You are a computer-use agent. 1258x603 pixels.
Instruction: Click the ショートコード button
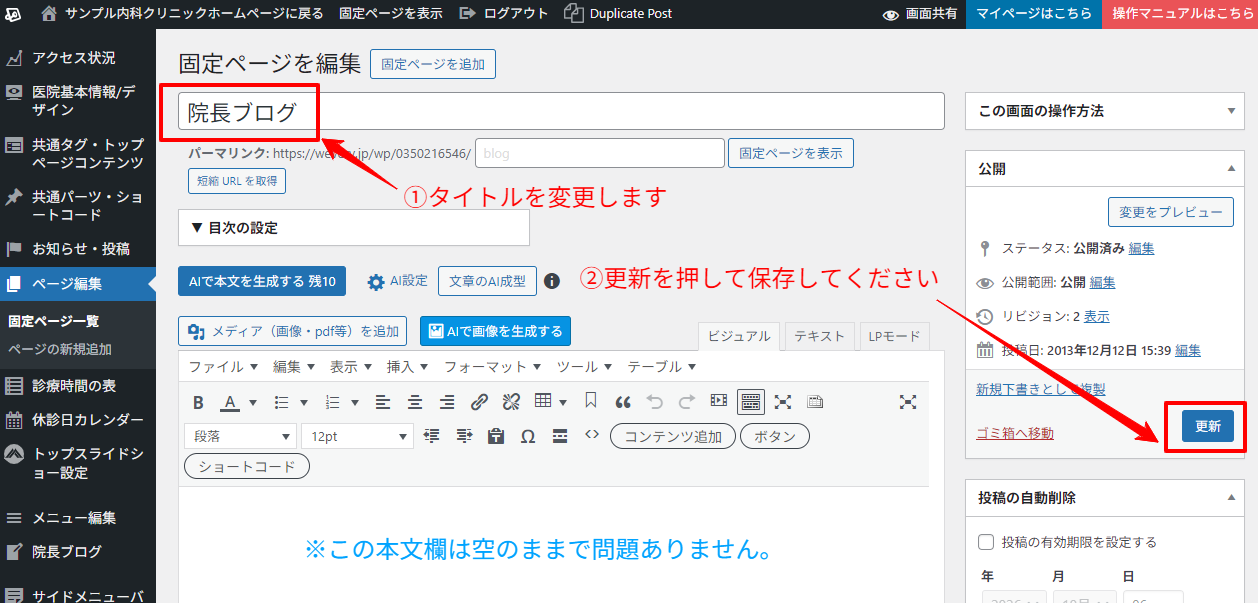247,466
